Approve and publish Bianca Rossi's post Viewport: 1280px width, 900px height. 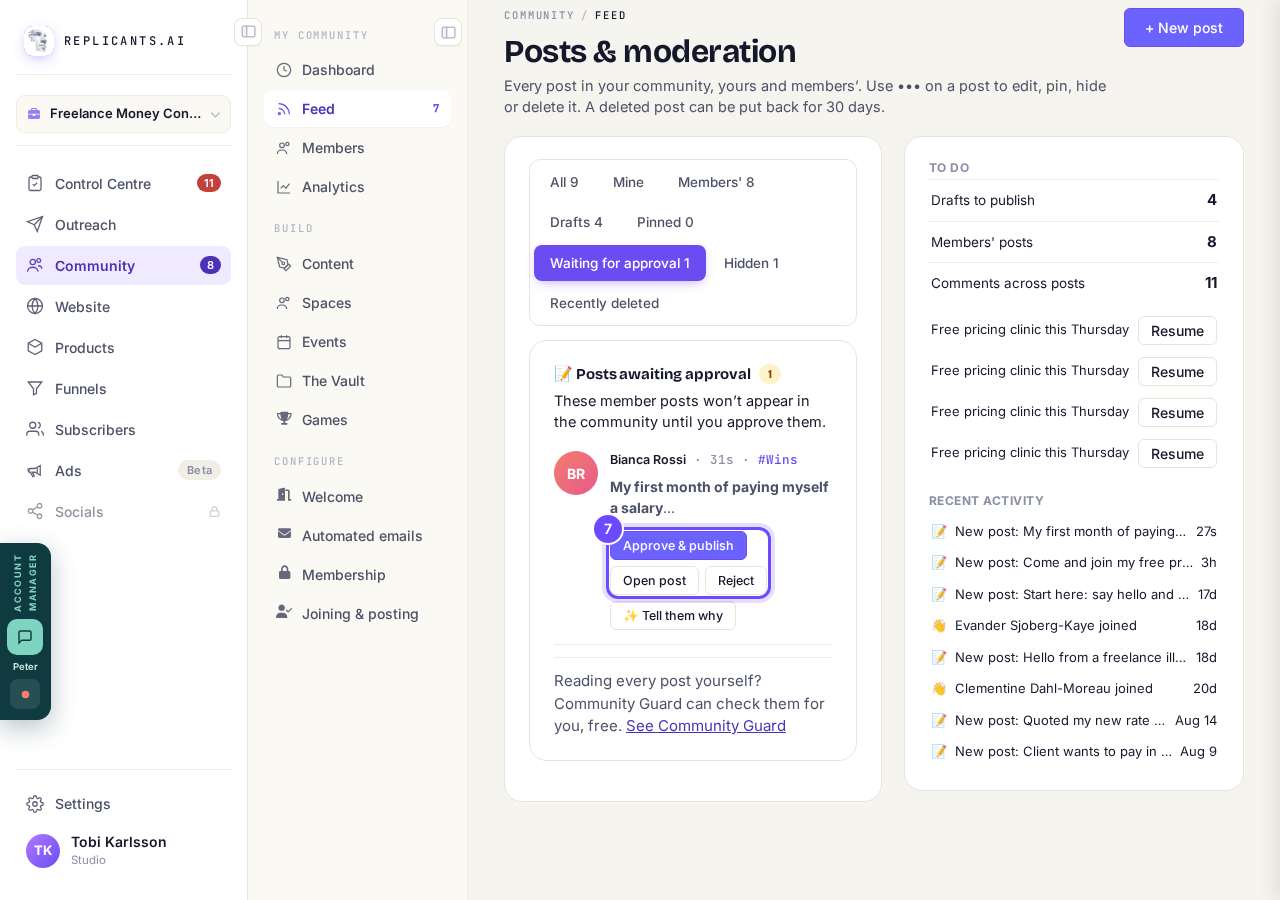(x=678, y=546)
